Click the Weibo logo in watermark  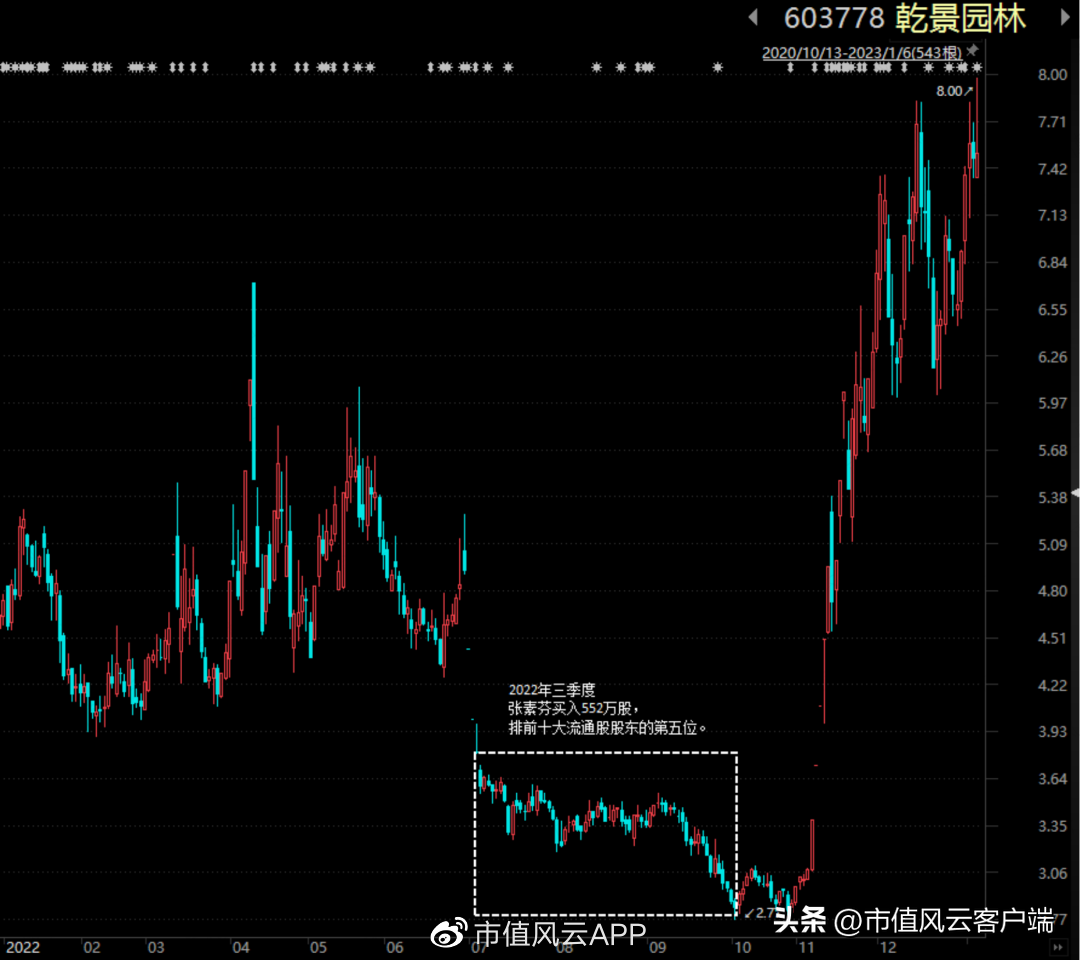(448, 933)
